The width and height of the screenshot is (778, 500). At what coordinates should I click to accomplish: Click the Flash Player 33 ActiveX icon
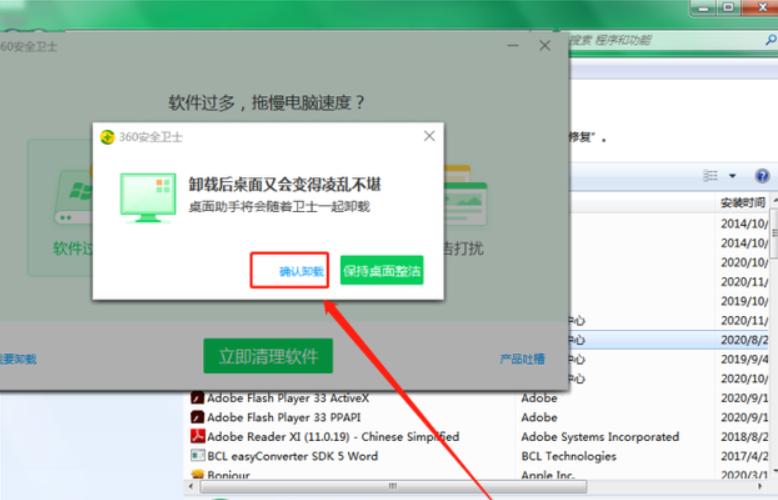(197, 398)
